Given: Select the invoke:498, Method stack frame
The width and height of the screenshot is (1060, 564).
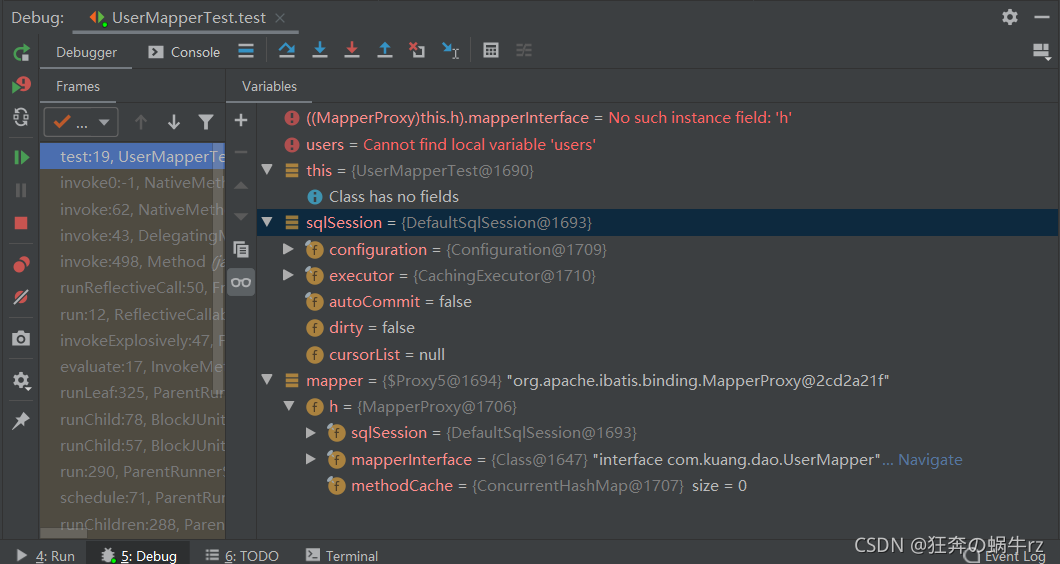Looking at the screenshot, I should click(132, 262).
